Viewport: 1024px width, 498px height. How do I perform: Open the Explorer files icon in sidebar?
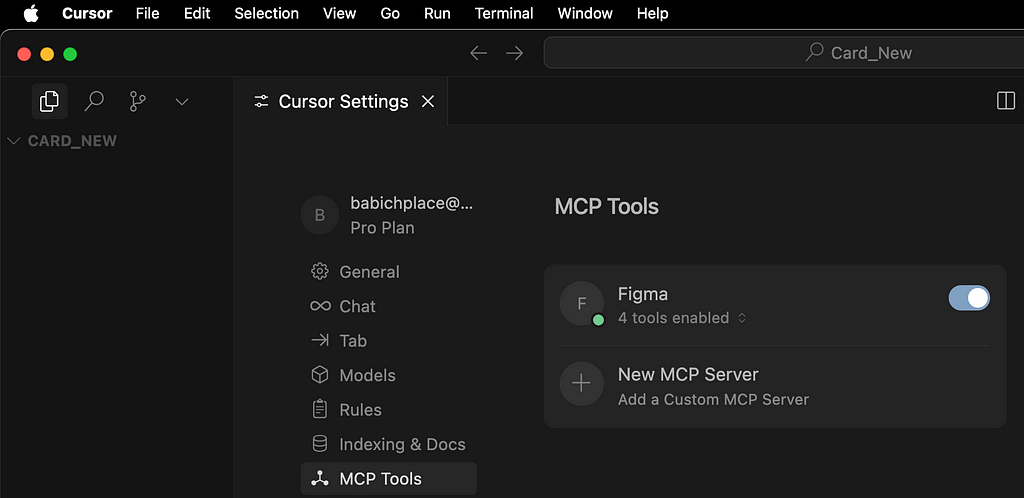[x=49, y=101]
